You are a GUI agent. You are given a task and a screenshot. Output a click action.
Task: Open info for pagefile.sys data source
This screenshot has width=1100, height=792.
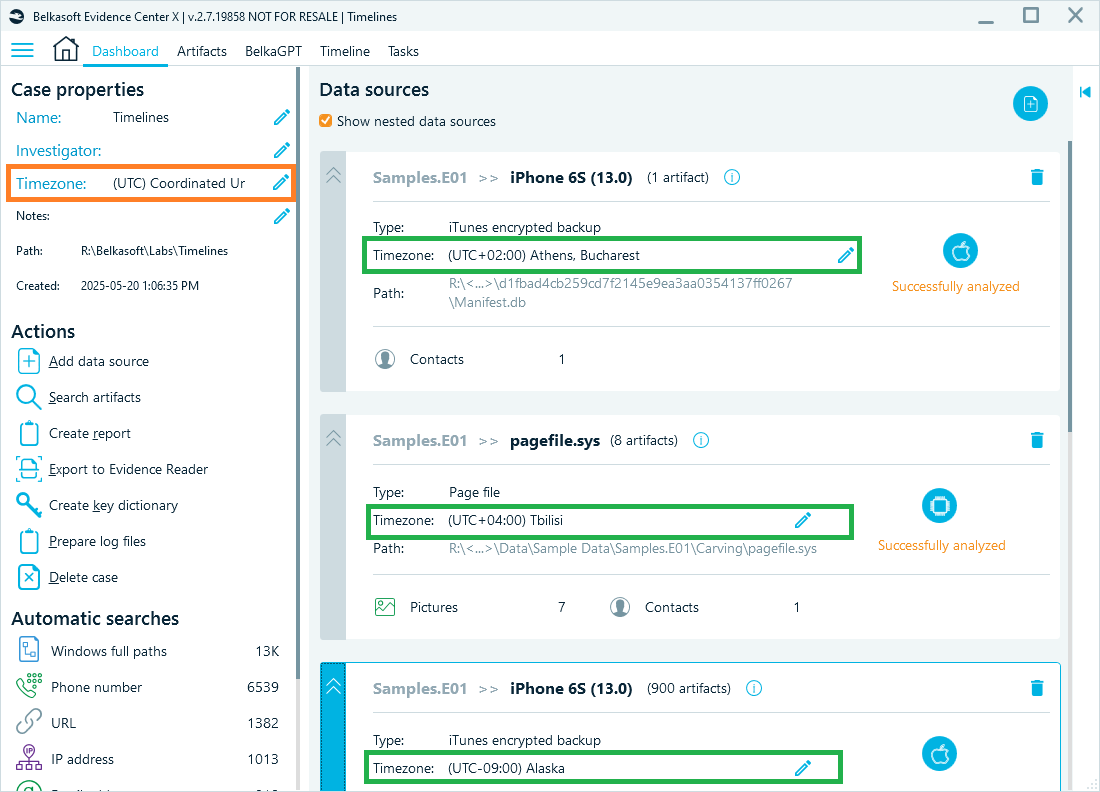click(x=701, y=440)
